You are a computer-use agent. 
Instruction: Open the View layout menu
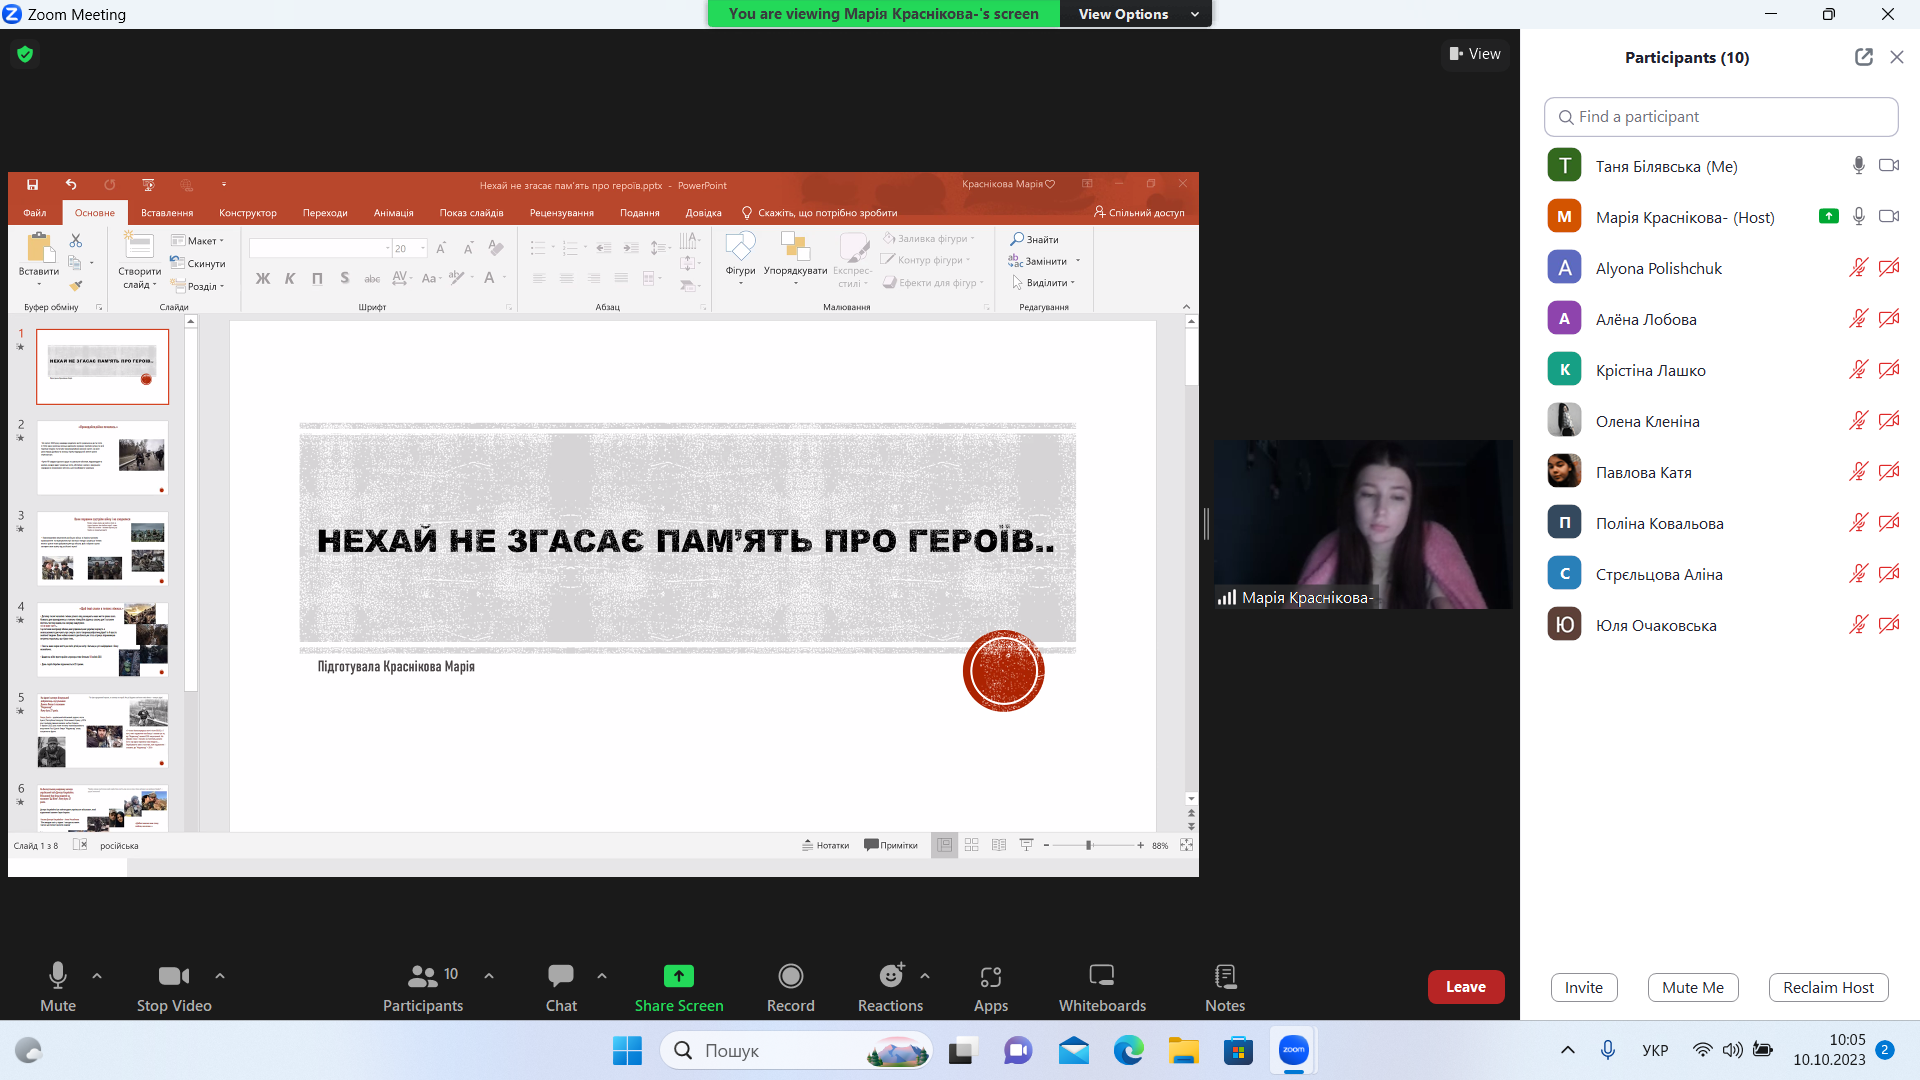click(x=1475, y=54)
